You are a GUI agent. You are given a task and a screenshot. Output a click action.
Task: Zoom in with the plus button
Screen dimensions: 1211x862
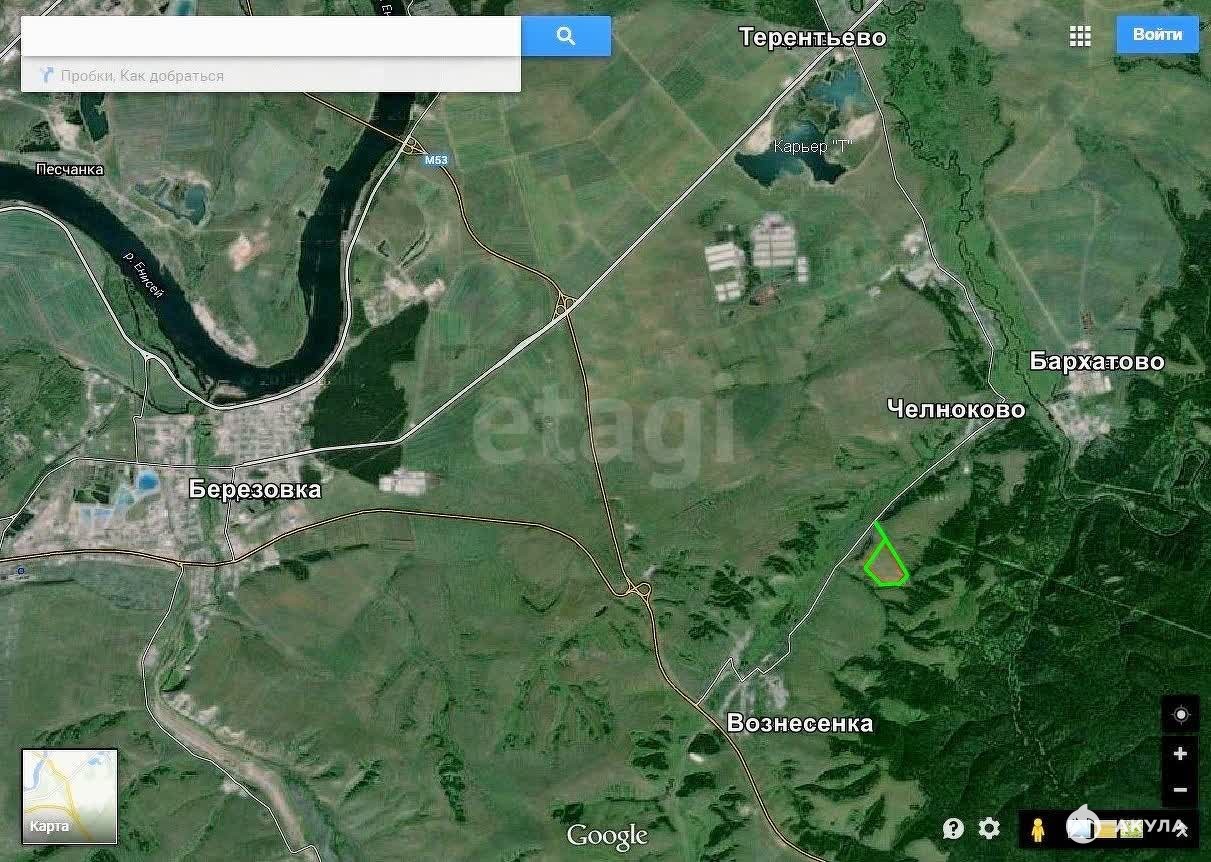click(1180, 754)
